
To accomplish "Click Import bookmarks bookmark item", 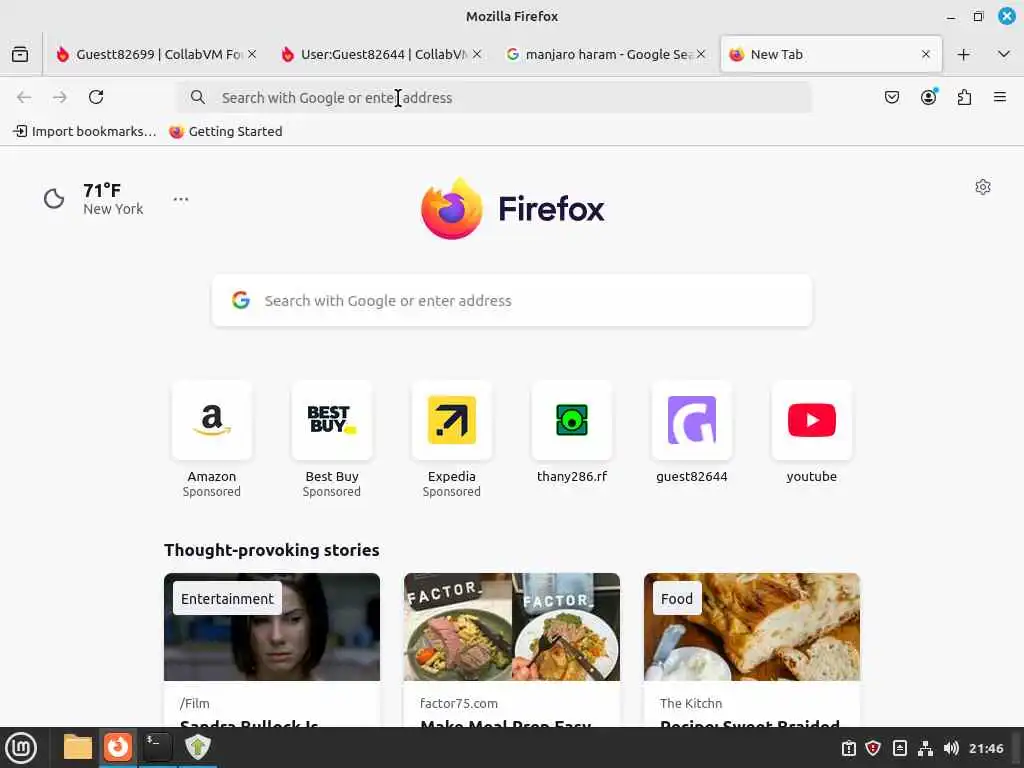I will [84, 131].
